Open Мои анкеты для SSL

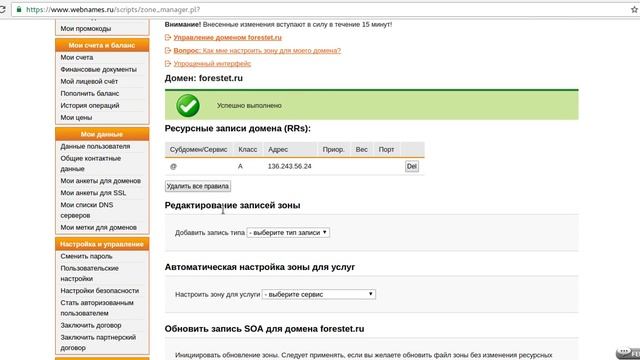point(93,193)
